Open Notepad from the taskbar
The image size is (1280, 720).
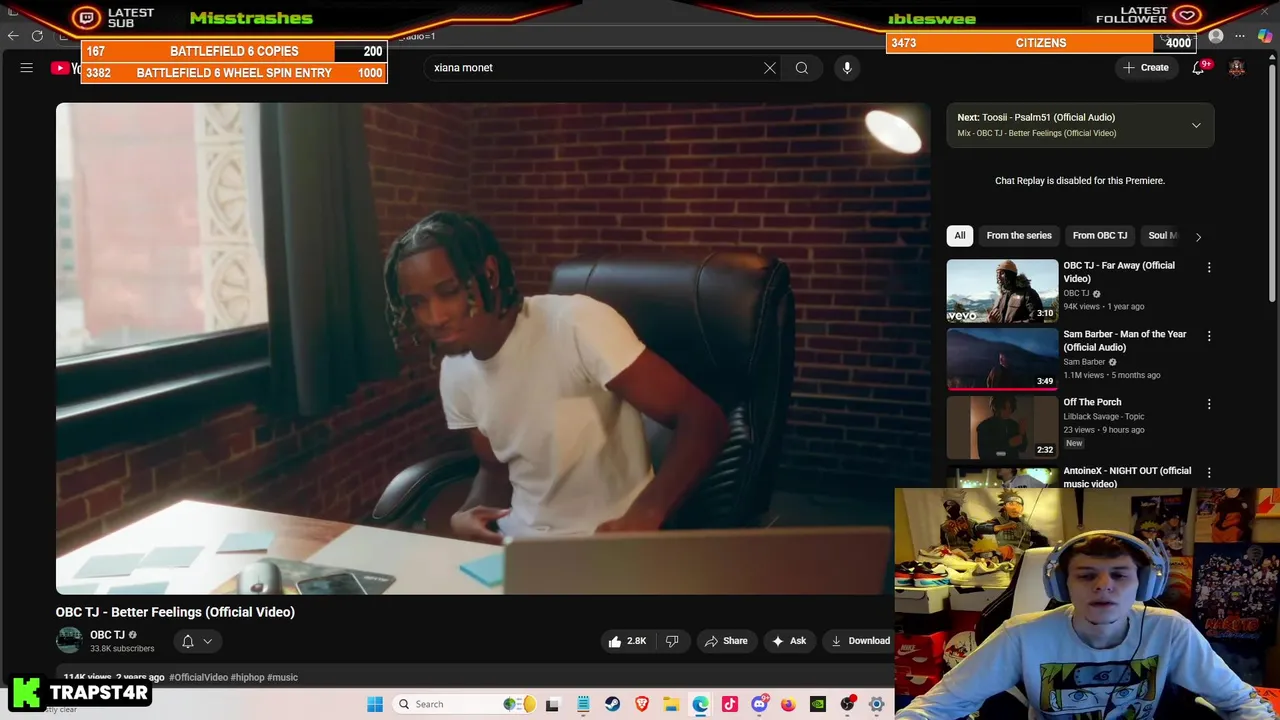pos(583,704)
